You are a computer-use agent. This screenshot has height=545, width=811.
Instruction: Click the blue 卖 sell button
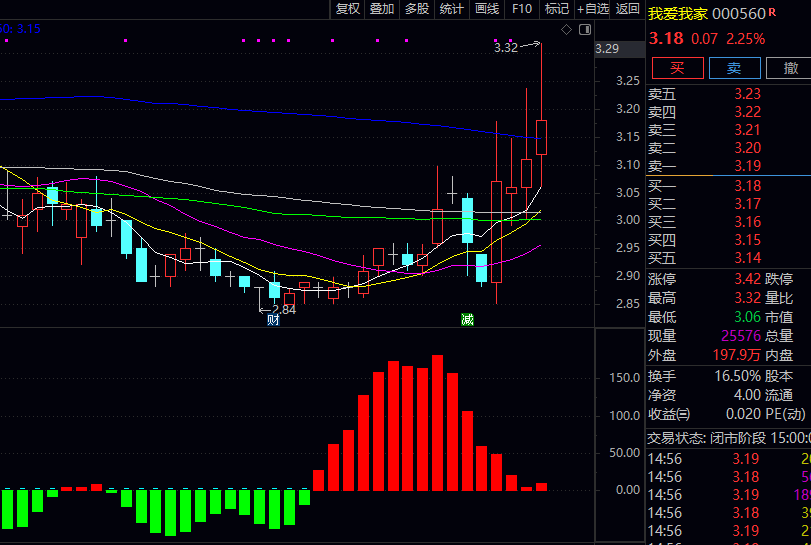click(x=734, y=68)
